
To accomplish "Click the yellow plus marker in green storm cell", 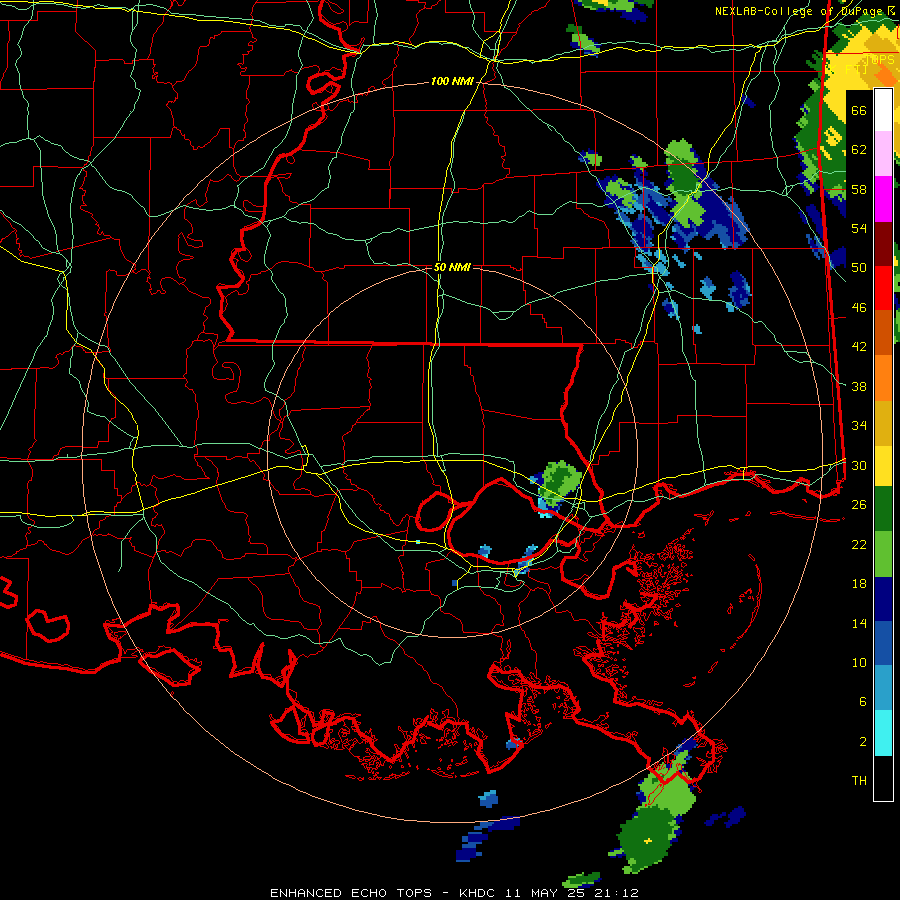I will click(x=648, y=841).
